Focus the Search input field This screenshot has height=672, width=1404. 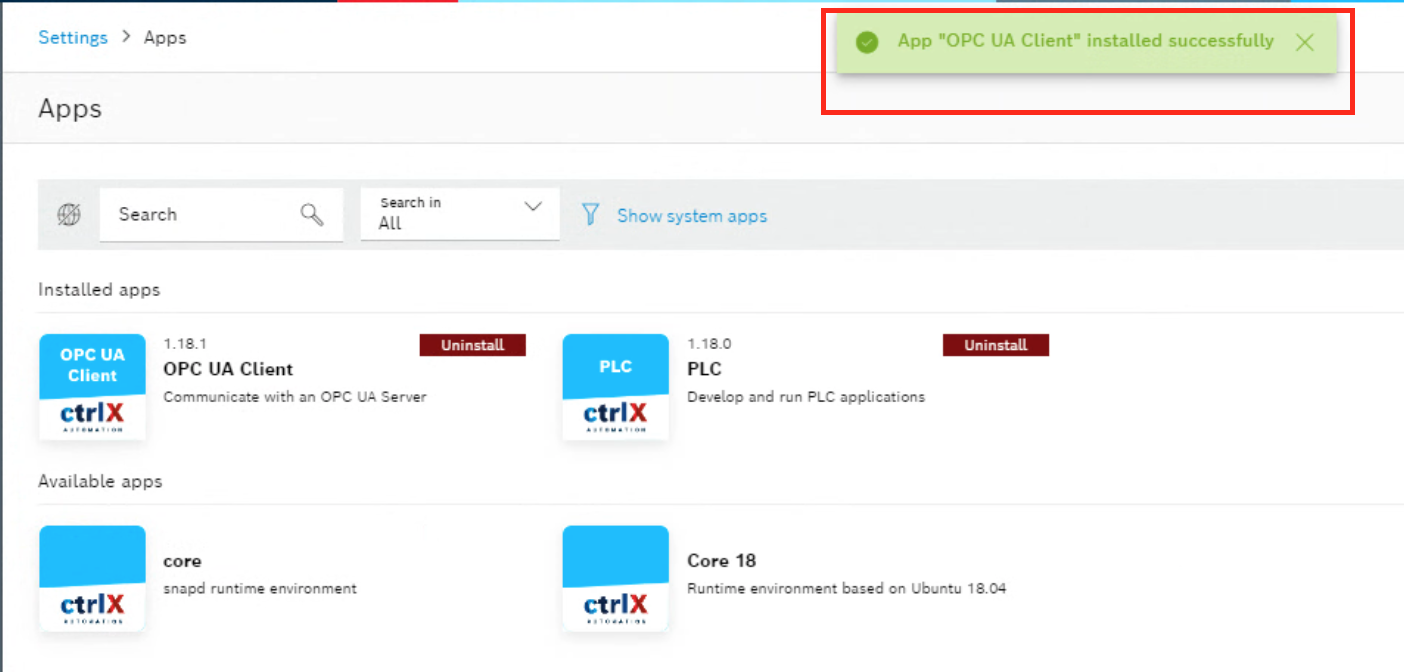(x=221, y=214)
